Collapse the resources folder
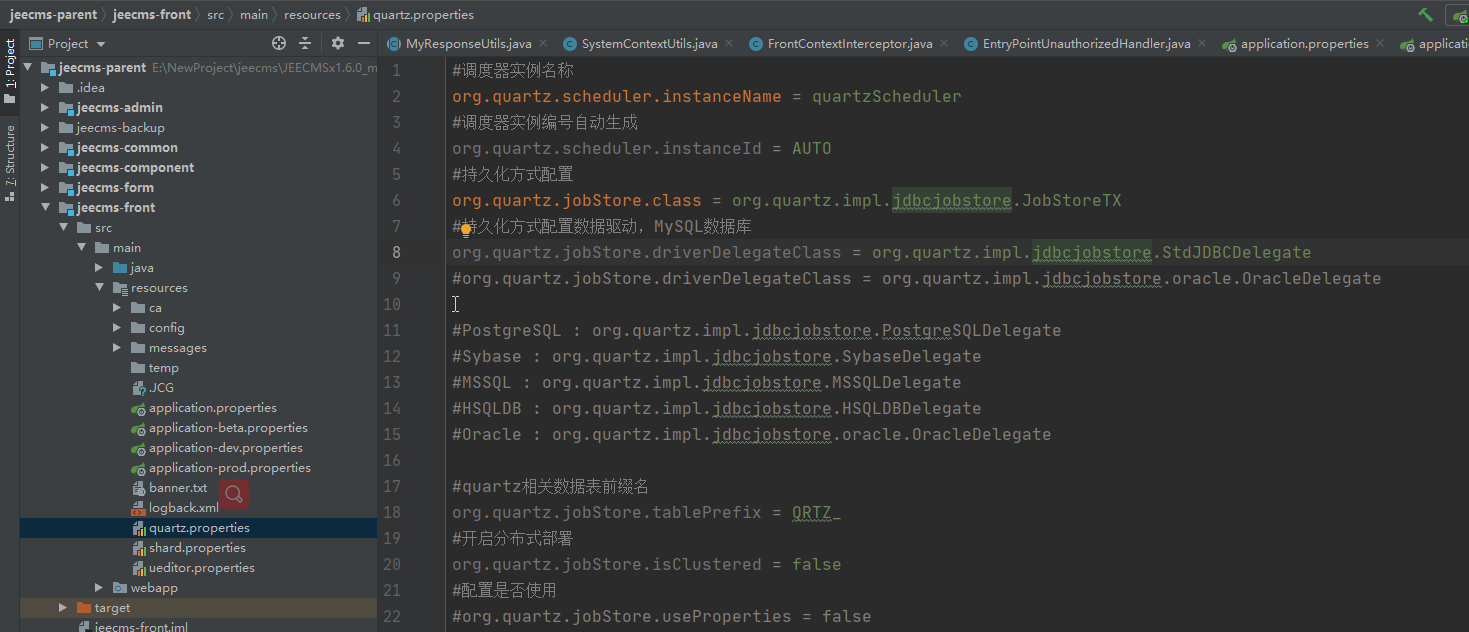The image size is (1469, 632). [99, 288]
